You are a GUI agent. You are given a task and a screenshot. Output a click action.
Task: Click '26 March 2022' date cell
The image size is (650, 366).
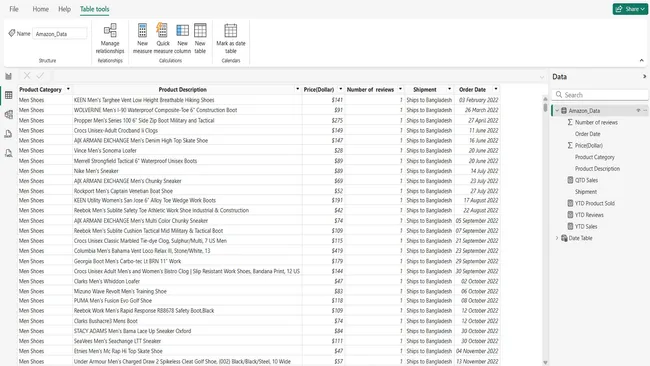click(x=477, y=110)
